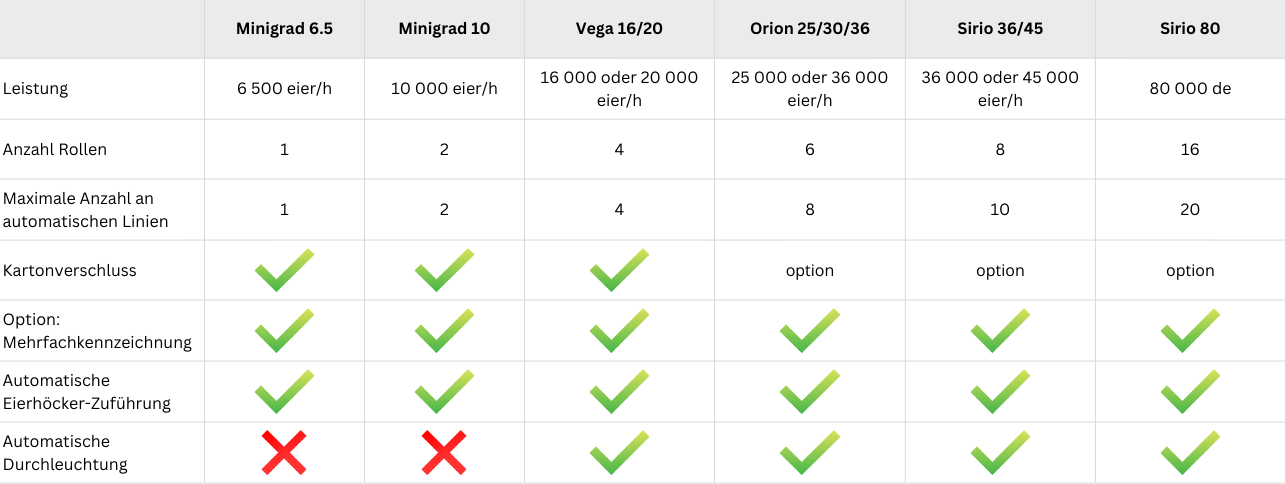Click the Sirio 80 column header
Screen dimensions: 1286x484
(1190, 29)
